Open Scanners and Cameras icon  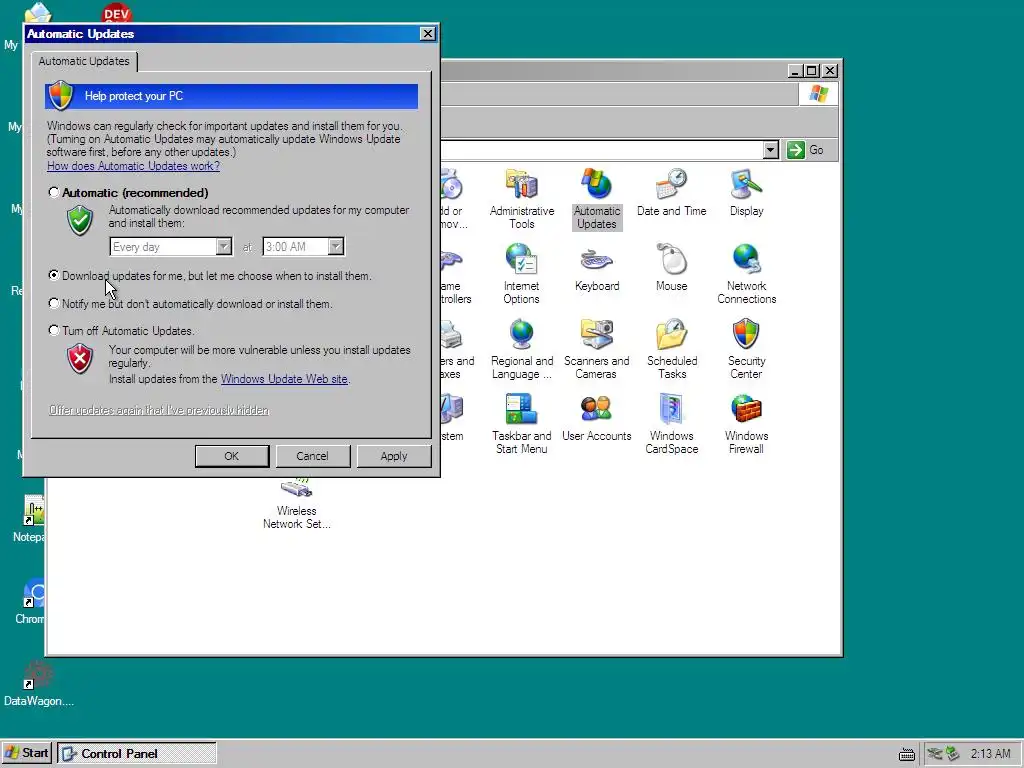point(597,349)
